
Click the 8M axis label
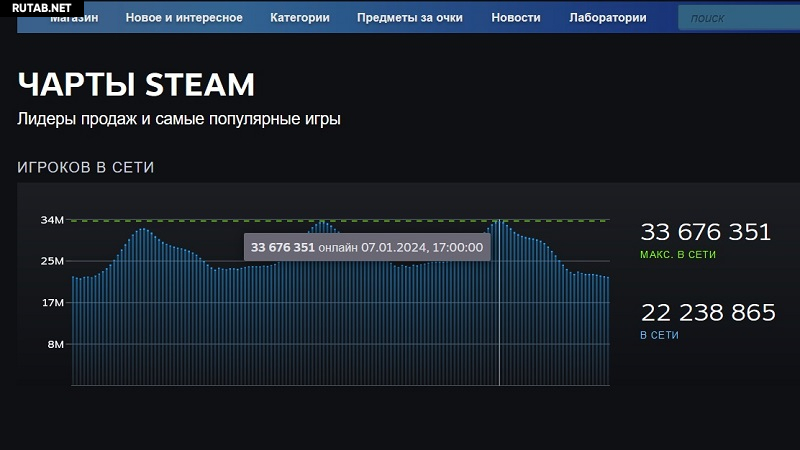coord(55,344)
